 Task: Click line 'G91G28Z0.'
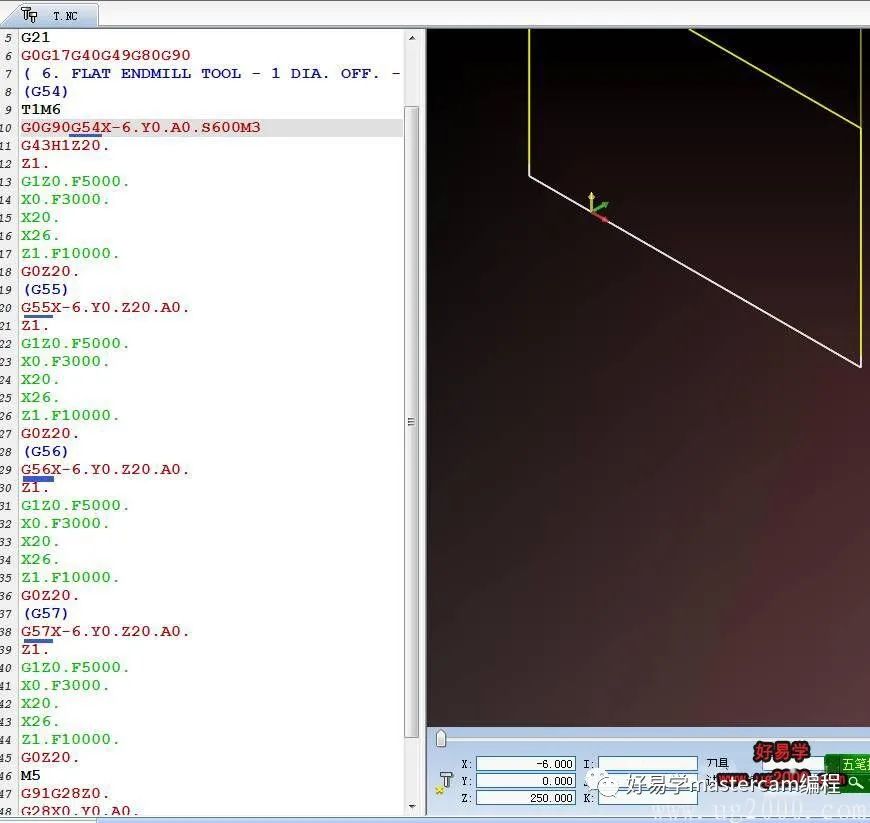click(x=65, y=793)
